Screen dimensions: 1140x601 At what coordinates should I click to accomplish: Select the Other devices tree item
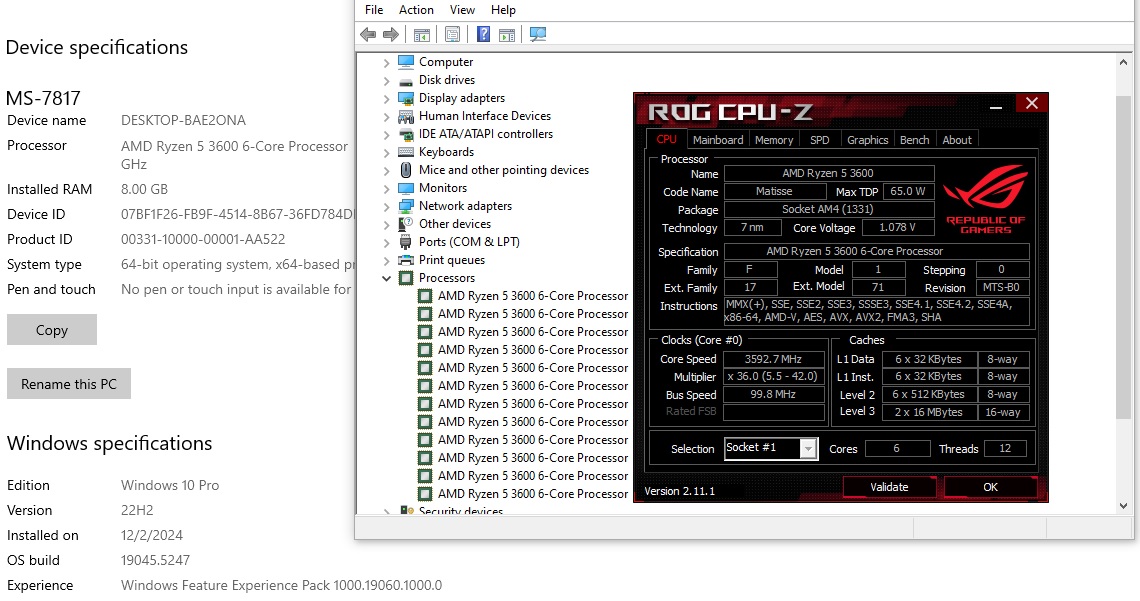454,224
